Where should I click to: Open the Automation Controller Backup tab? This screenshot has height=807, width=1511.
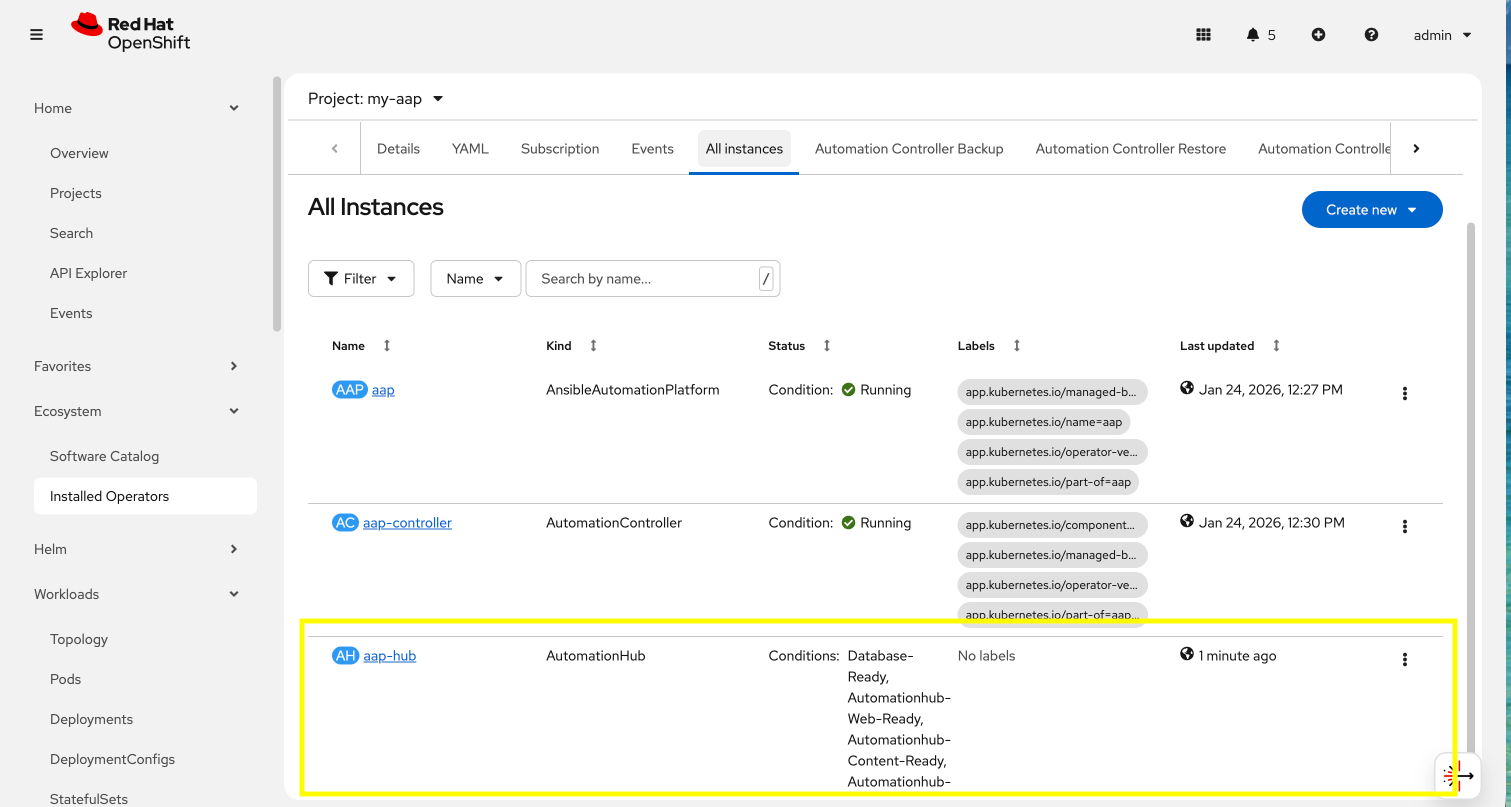pos(908,148)
